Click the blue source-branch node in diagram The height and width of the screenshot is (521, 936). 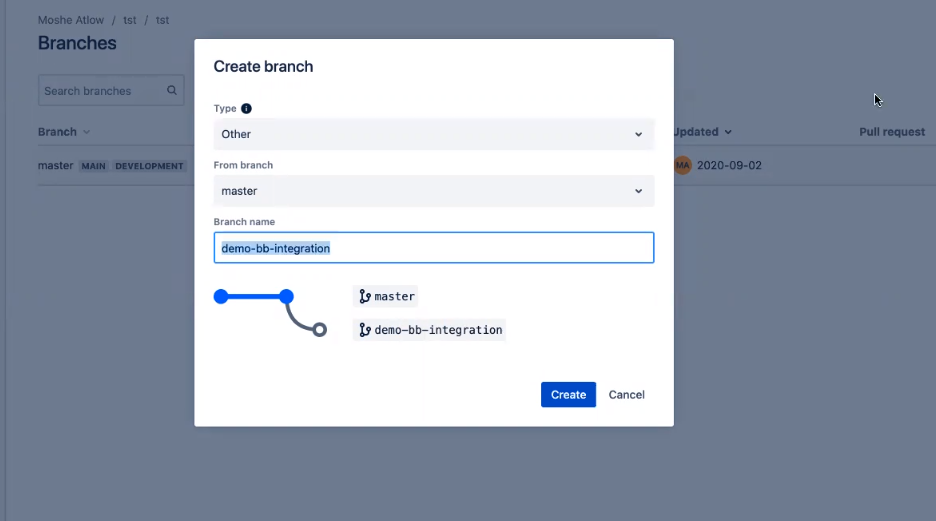[286, 296]
